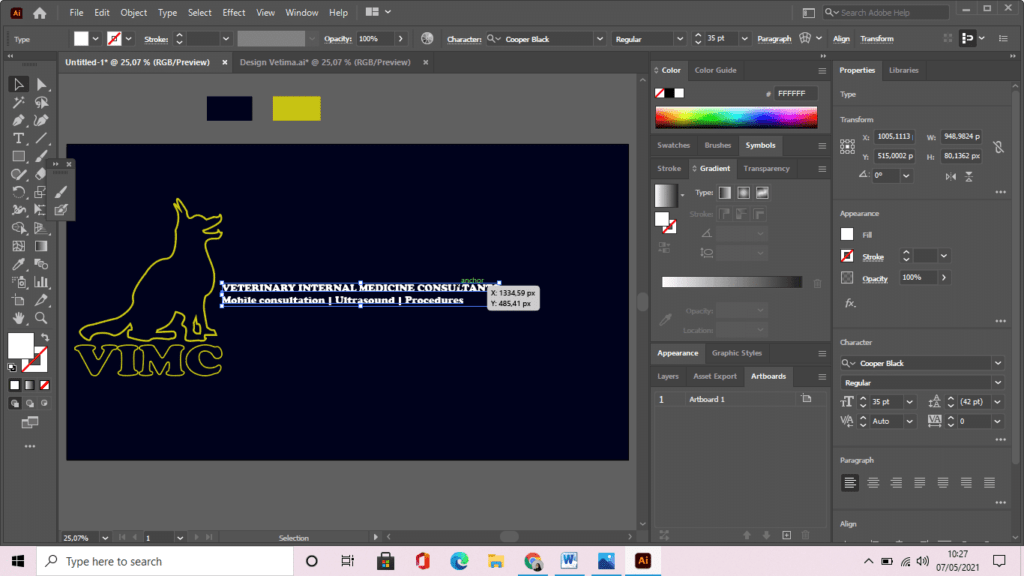Click the Stroke link in Appearance section
Screen dimensions: 1024x576
click(872, 257)
